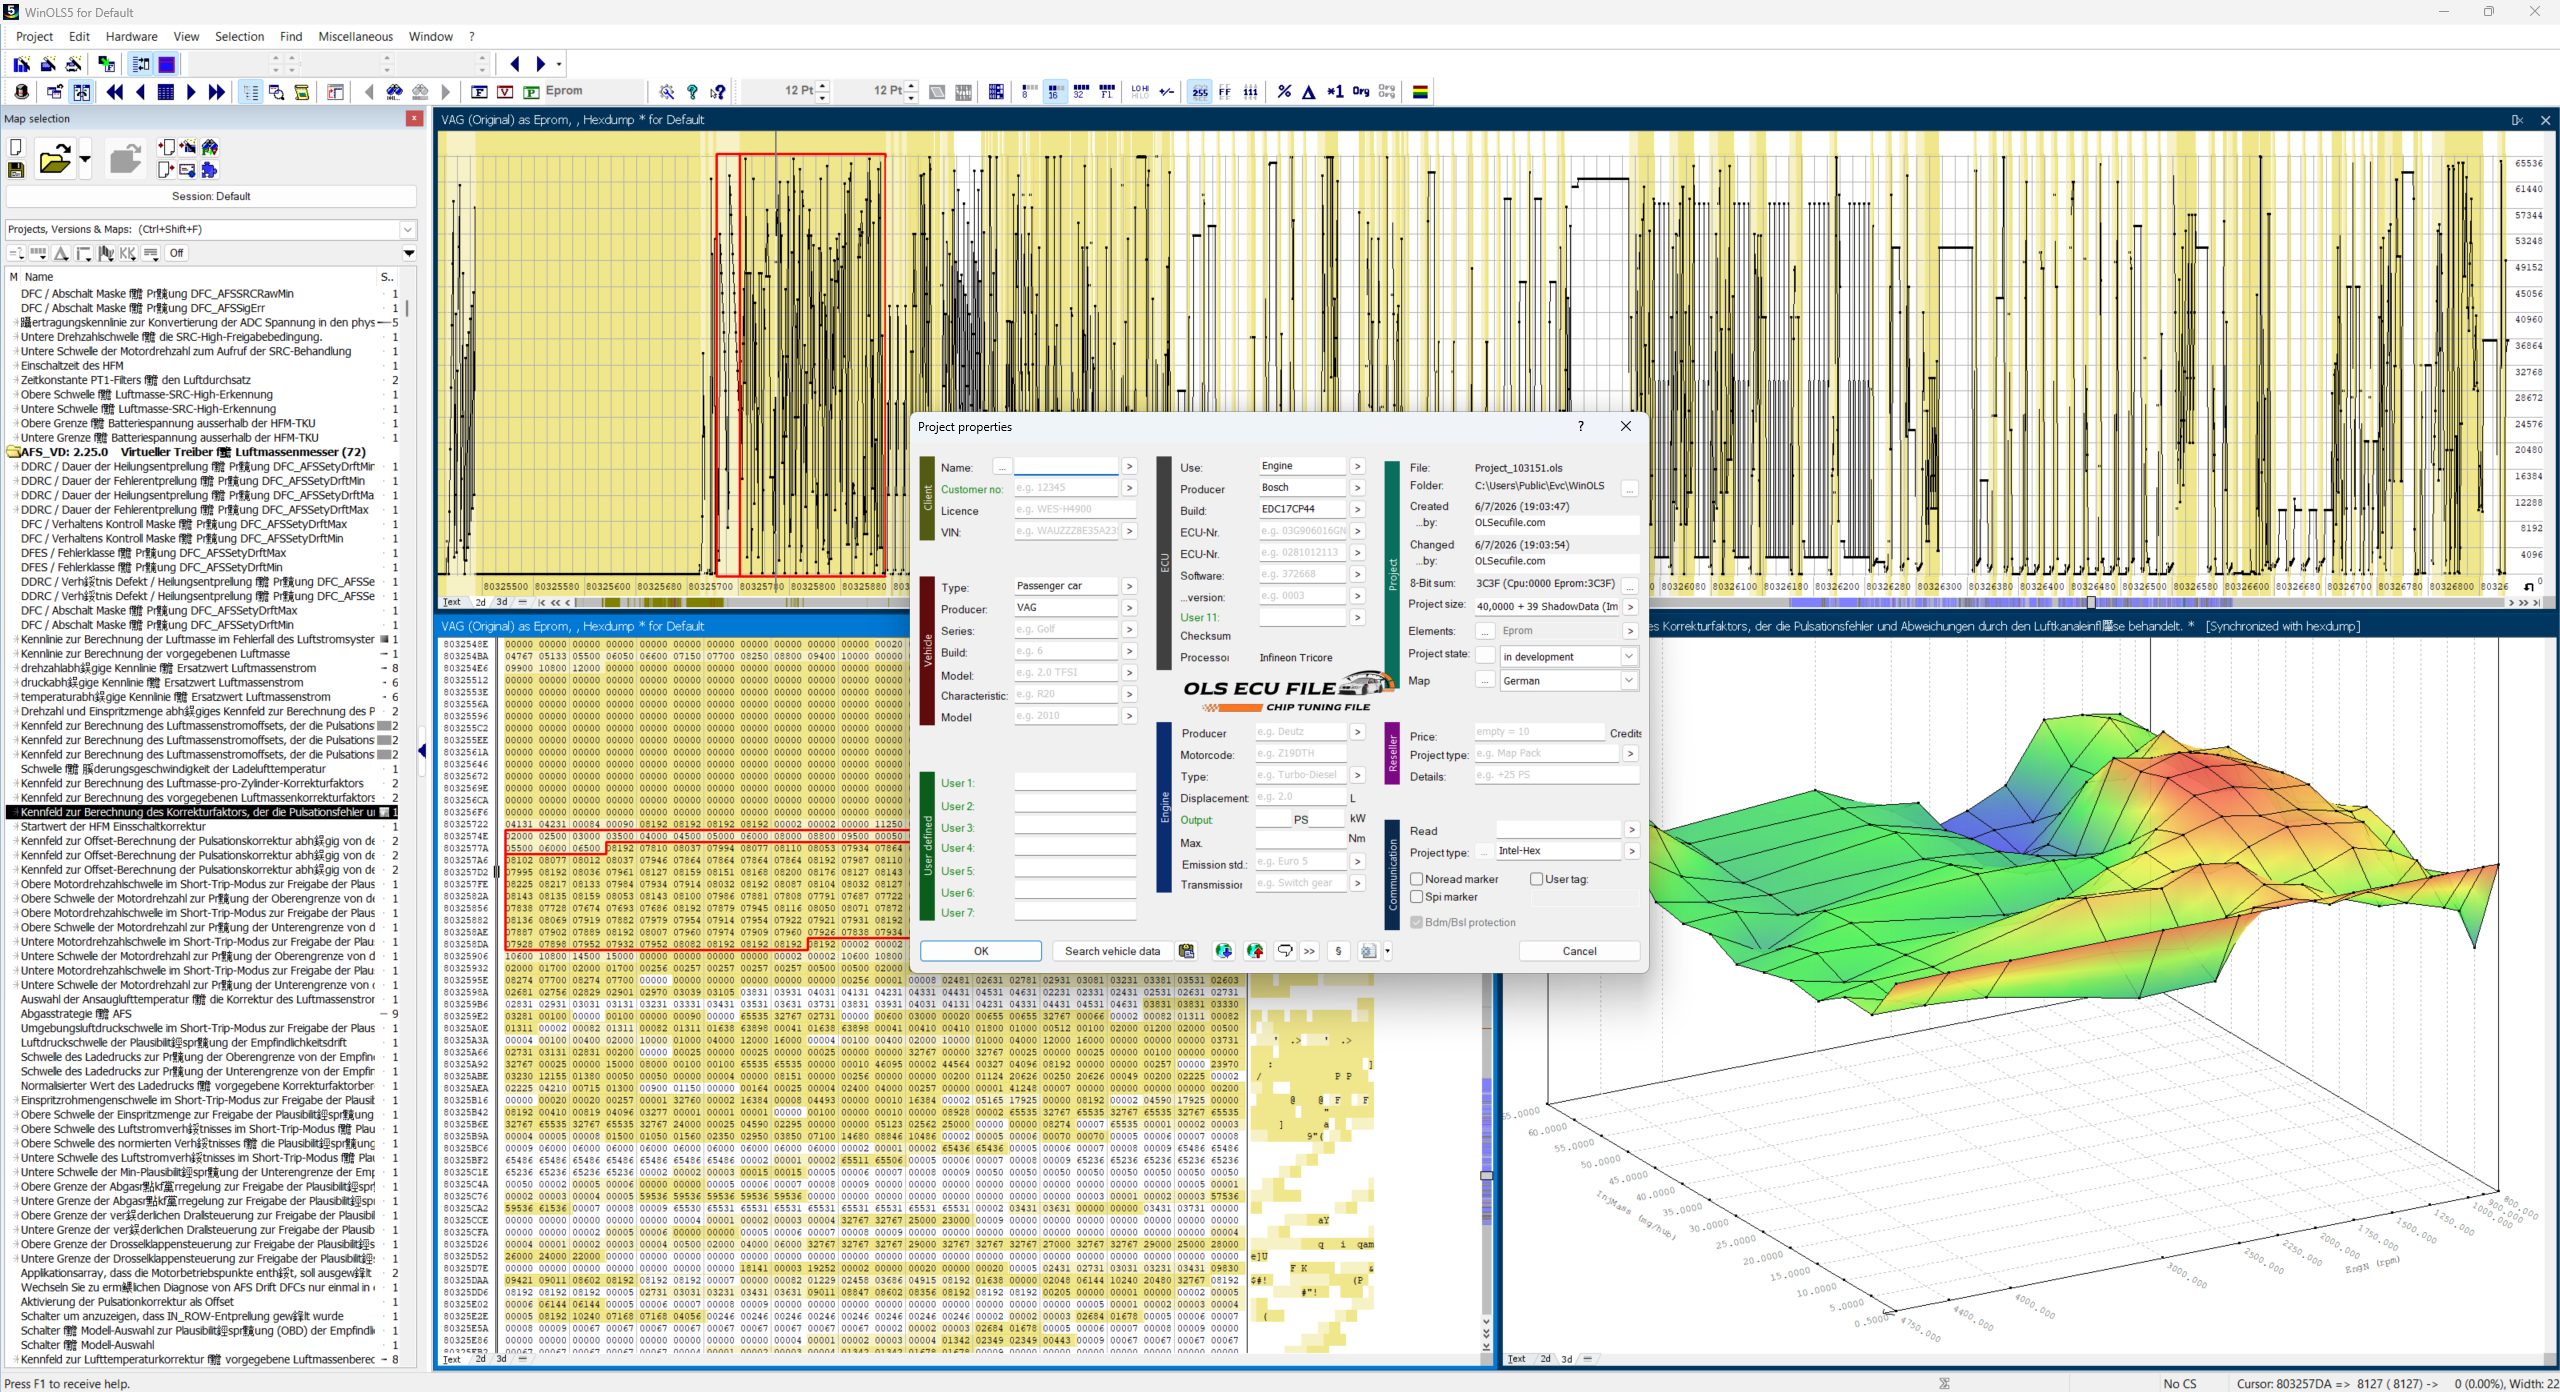This screenshot has width=2560, height=1392.
Task: Click Search vehicle data button
Action: (x=1112, y=951)
